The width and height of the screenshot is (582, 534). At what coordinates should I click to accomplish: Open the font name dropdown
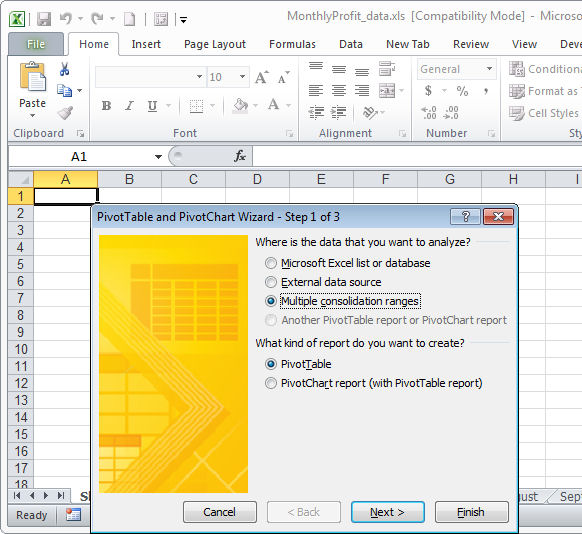199,77
